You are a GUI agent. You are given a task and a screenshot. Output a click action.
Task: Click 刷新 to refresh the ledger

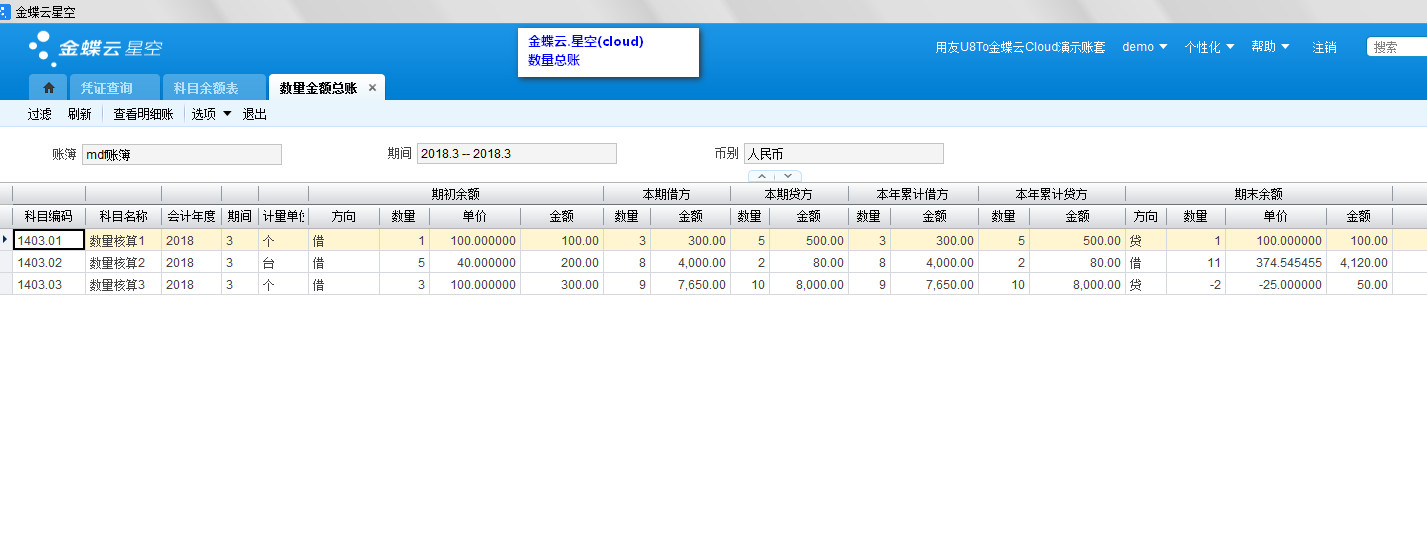coord(80,114)
